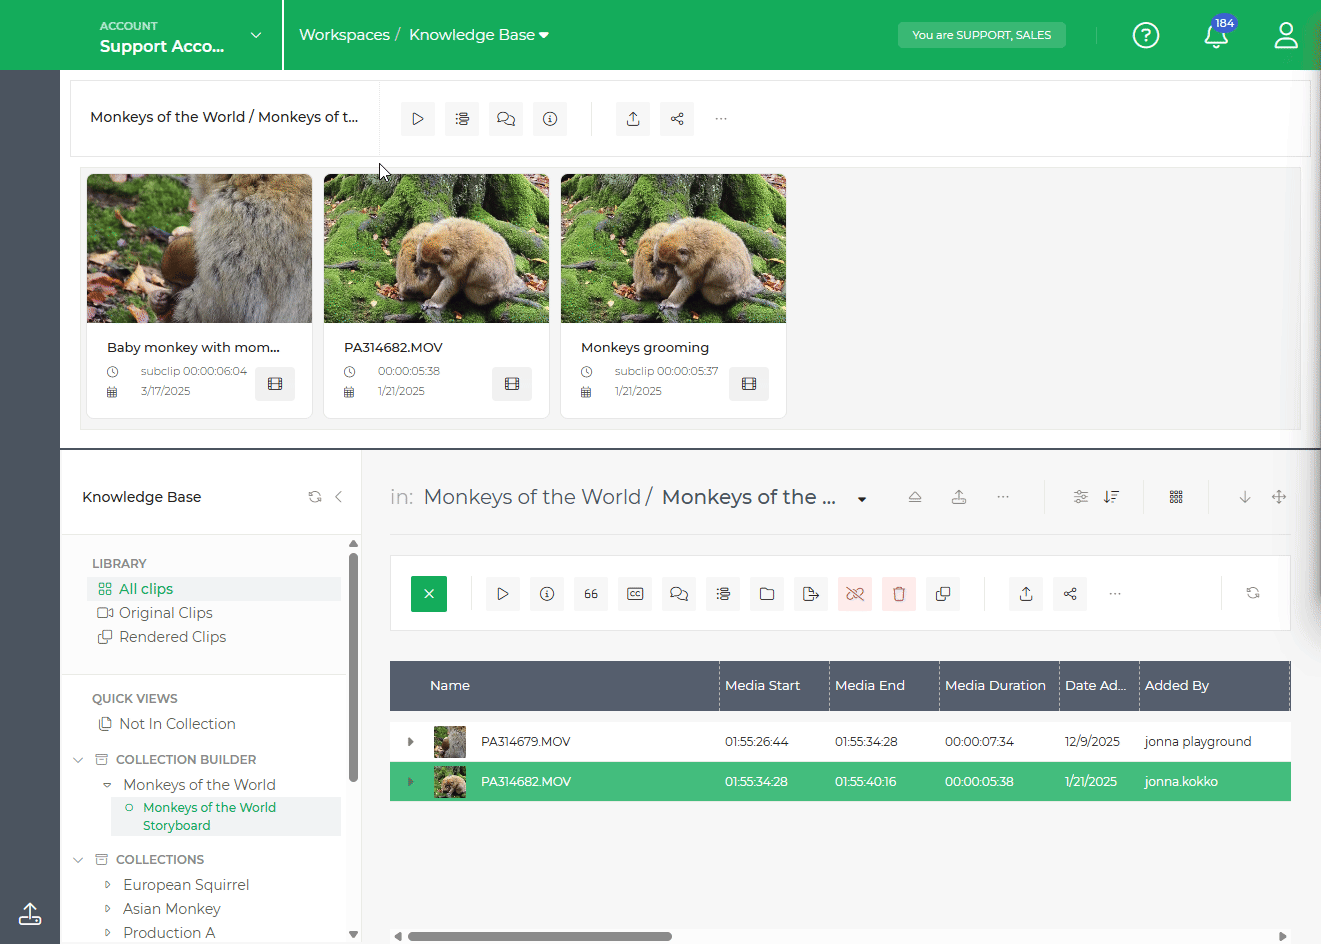Open the comments panel for the clip
This screenshot has width=1321, height=944.
679,593
